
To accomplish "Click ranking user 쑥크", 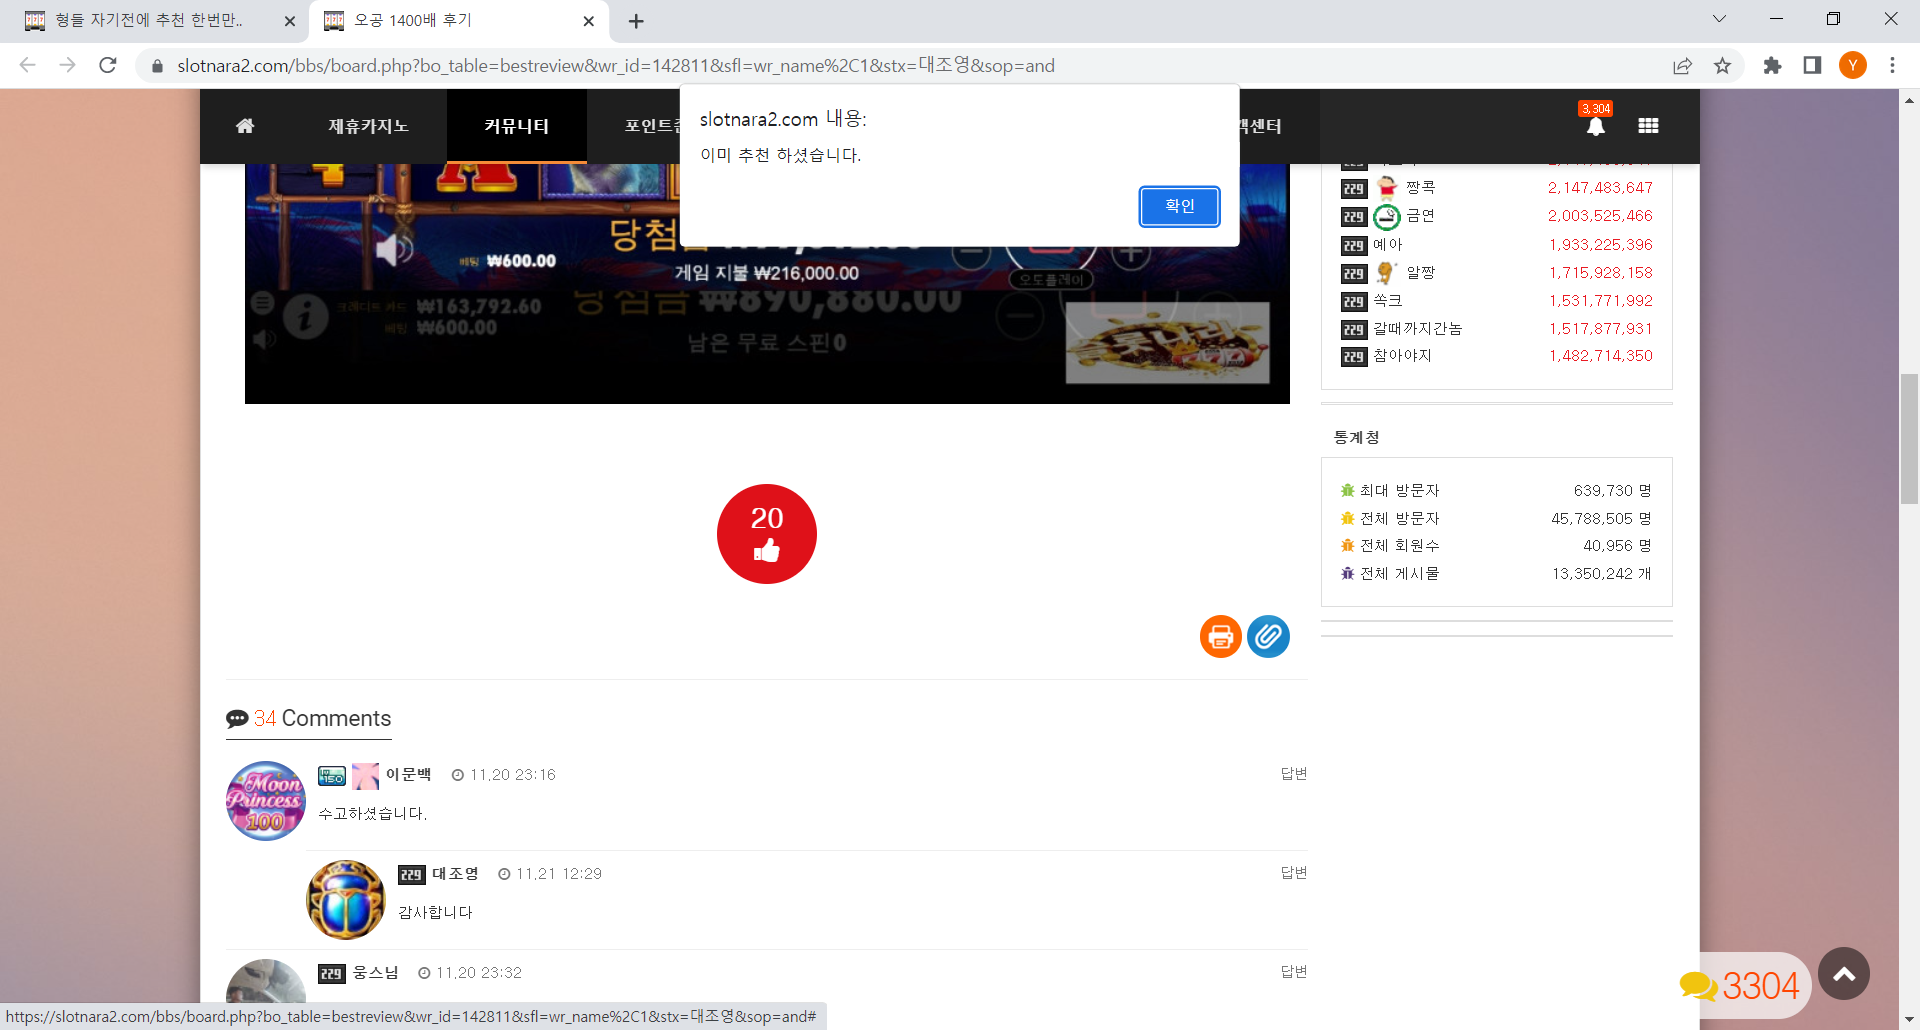I will tap(1388, 300).
